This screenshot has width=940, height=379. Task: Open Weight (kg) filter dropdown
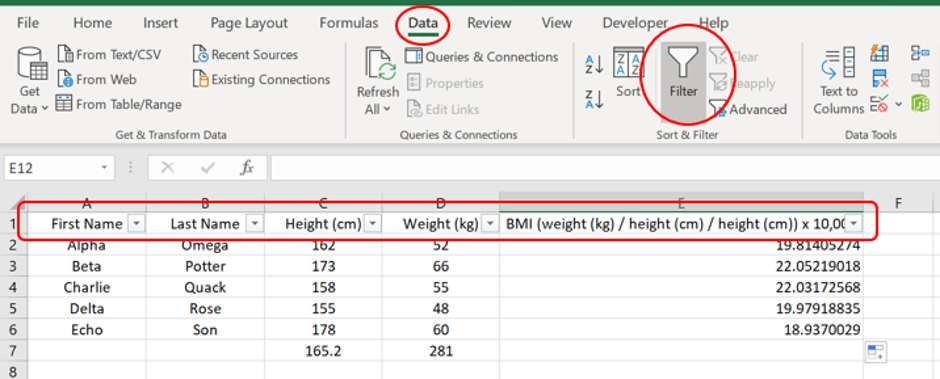(x=490, y=224)
